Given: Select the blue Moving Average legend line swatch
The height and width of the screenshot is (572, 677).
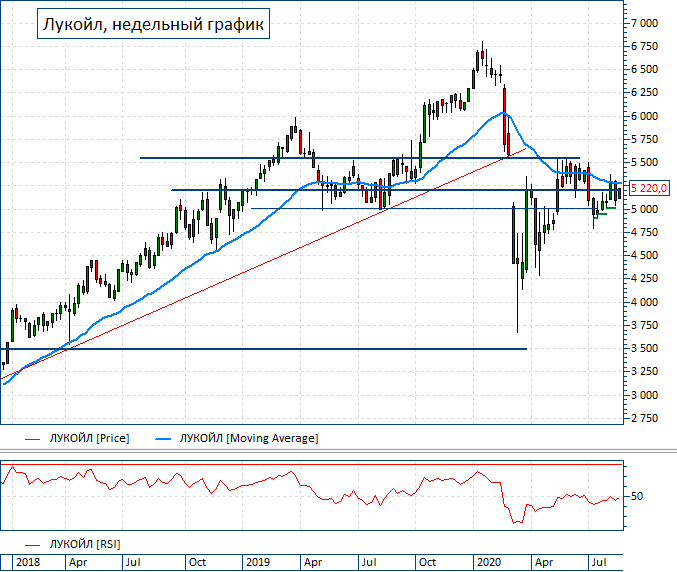Looking at the screenshot, I should click(x=163, y=439).
